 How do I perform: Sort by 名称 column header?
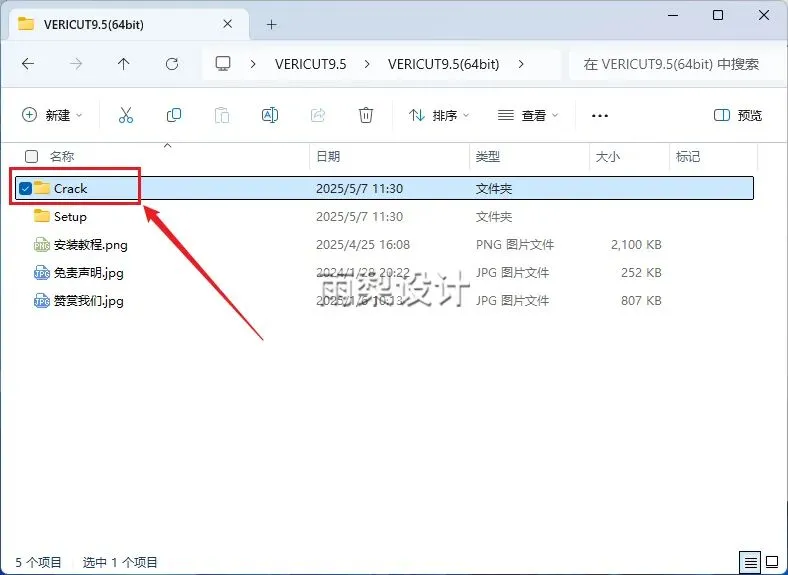(62, 157)
